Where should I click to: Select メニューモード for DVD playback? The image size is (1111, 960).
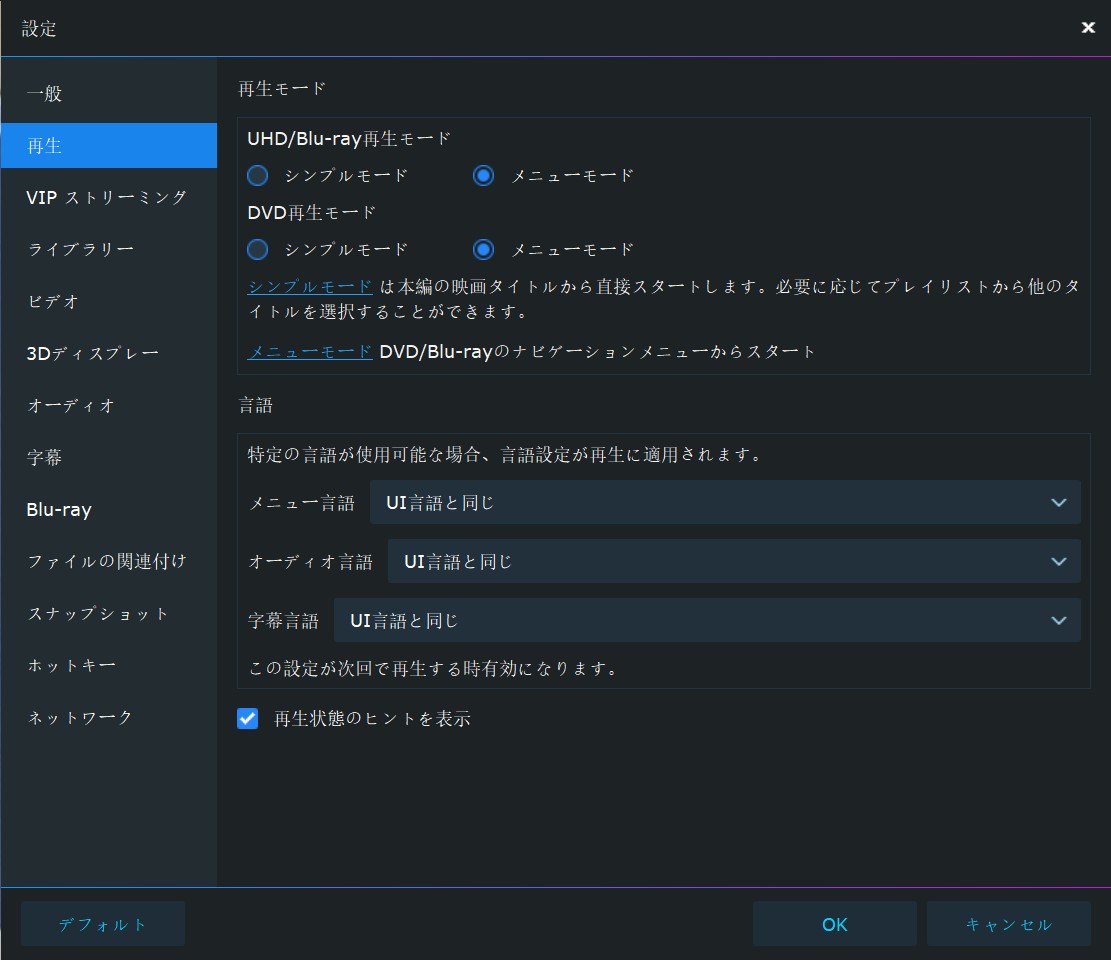[x=484, y=250]
